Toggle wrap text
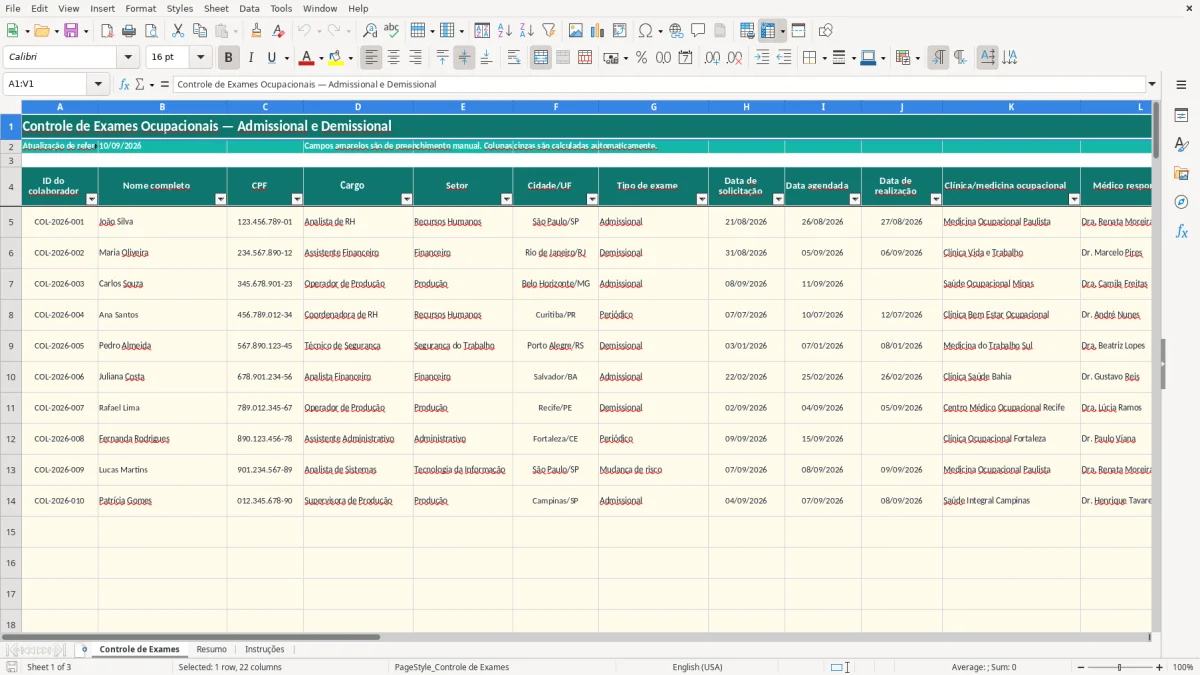The image size is (1200, 675). pos(514,58)
